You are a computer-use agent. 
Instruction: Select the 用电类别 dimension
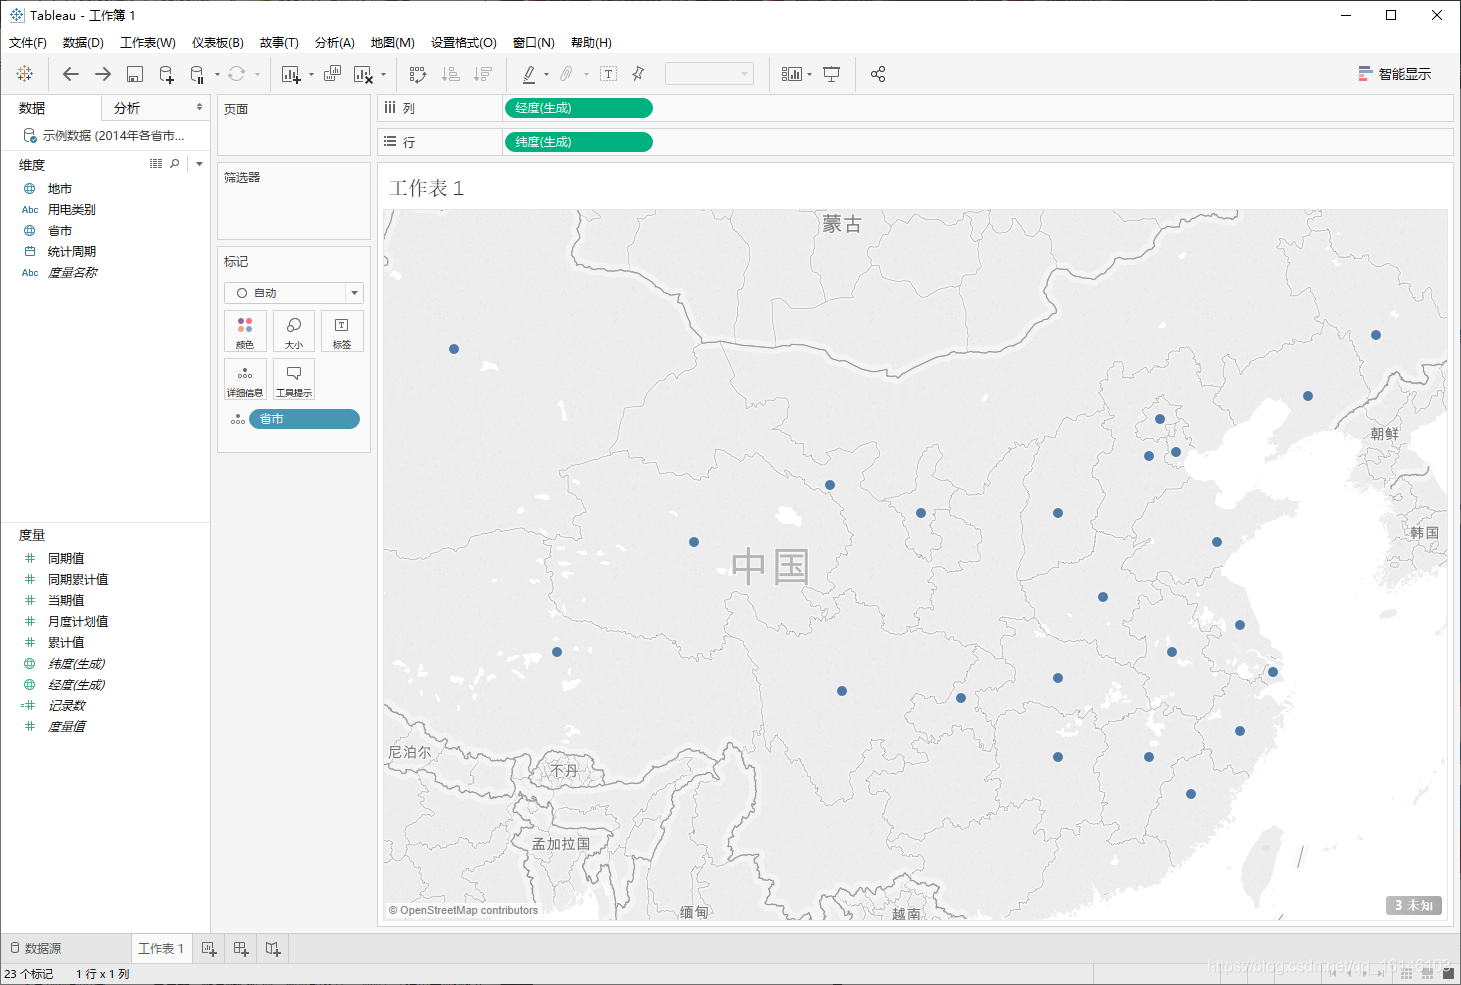pyautogui.click(x=72, y=210)
